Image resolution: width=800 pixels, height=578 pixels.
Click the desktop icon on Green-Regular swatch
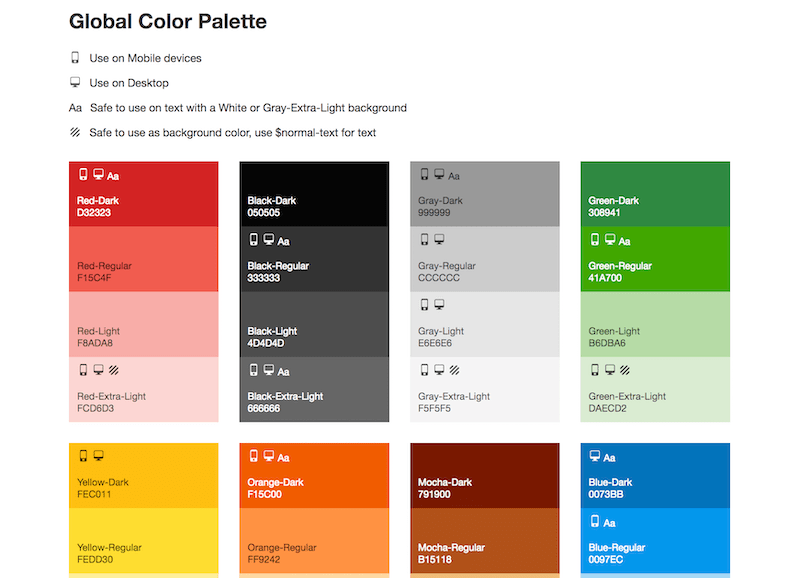608,240
